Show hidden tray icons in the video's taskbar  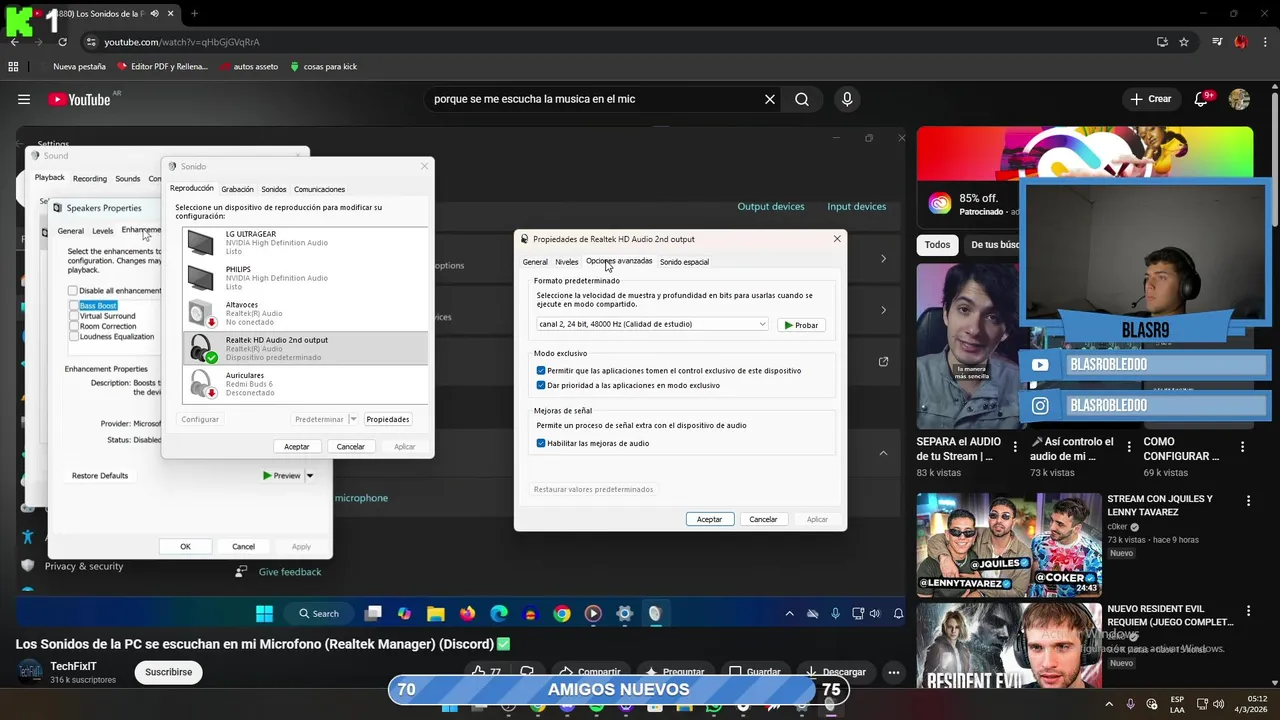coord(789,614)
